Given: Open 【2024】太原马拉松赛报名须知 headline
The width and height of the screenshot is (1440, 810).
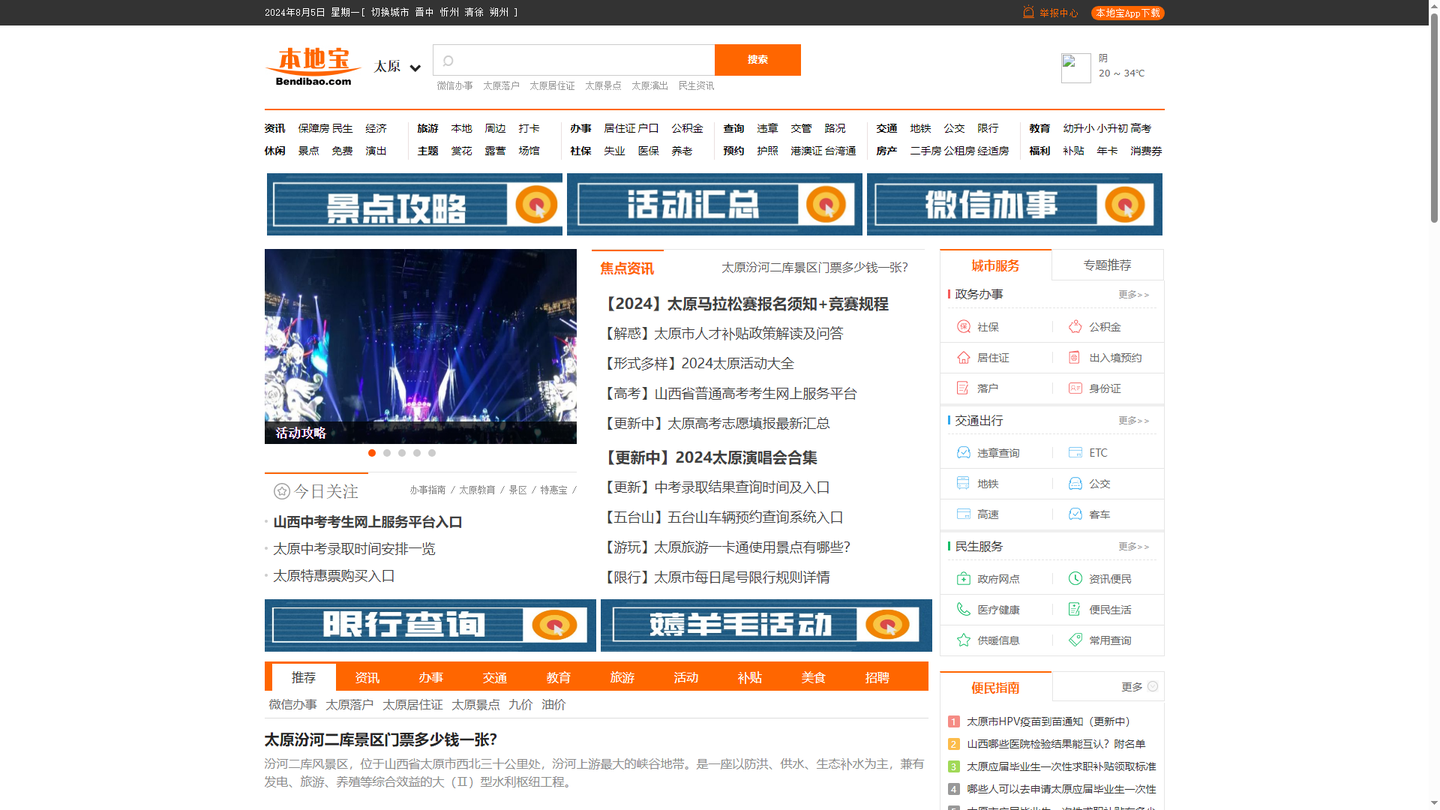Looking at the screenshot, I should (746, 304).
